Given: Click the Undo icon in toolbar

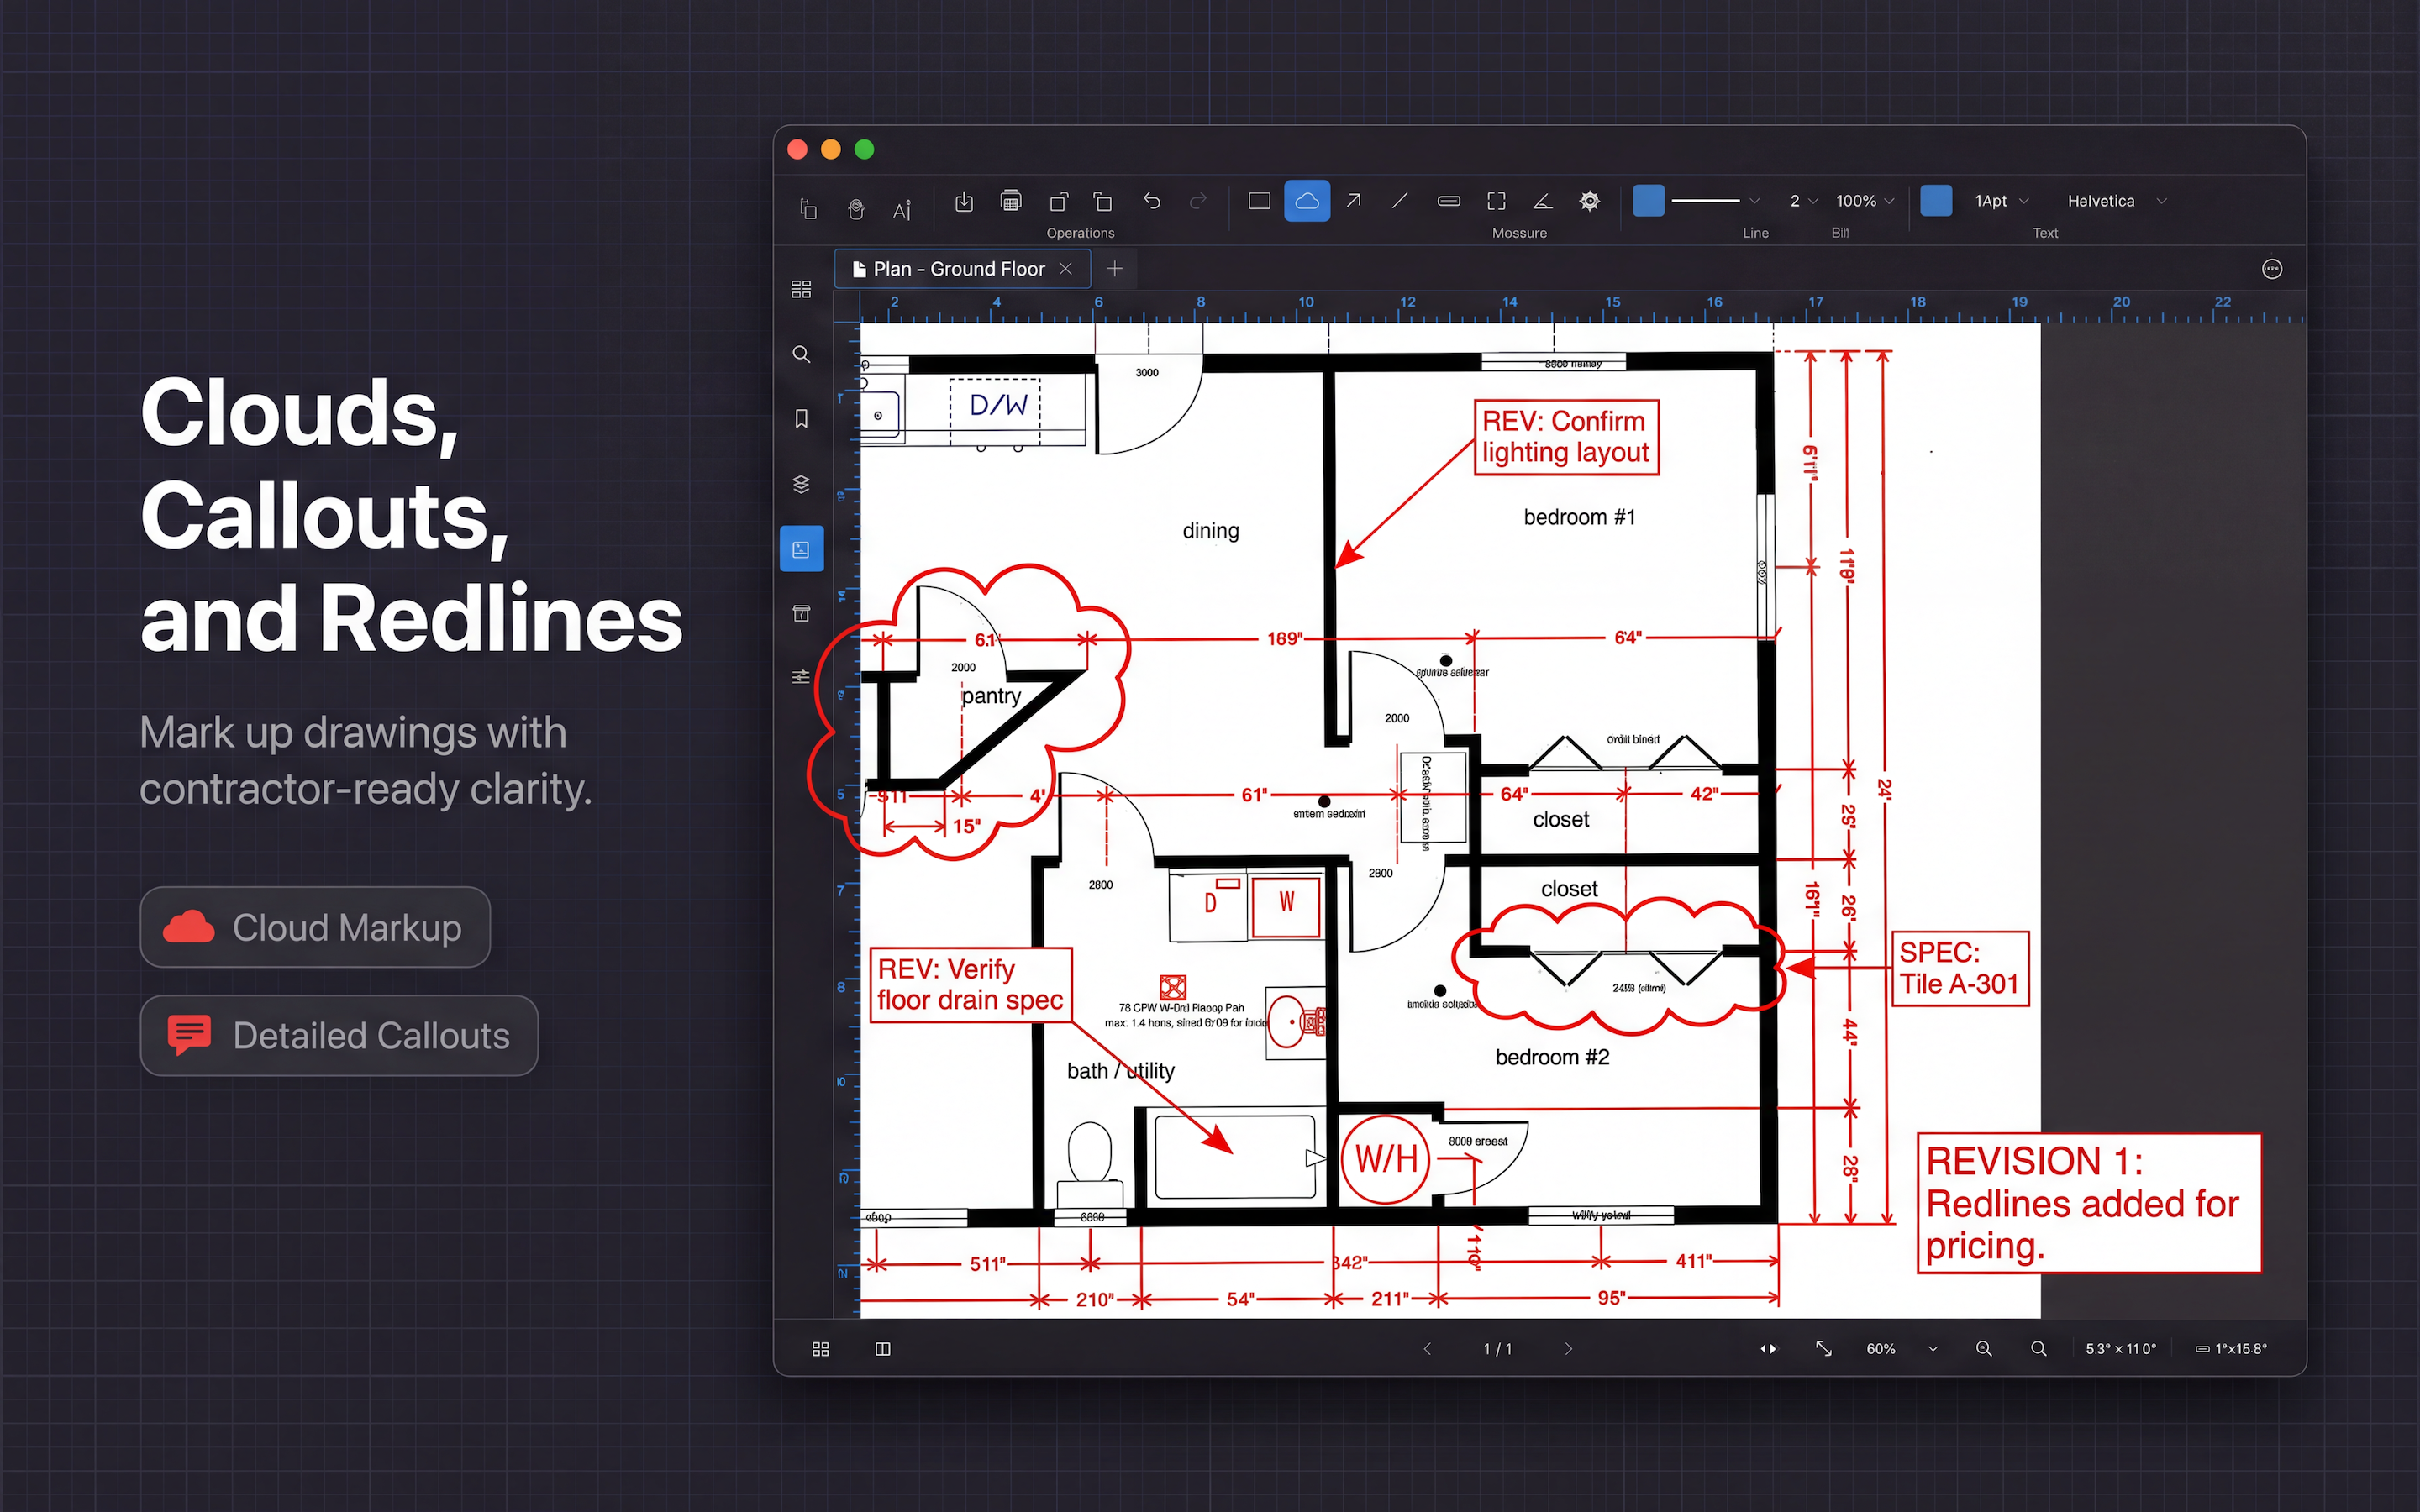Looking at the screenshot, I should (1152, 201).
